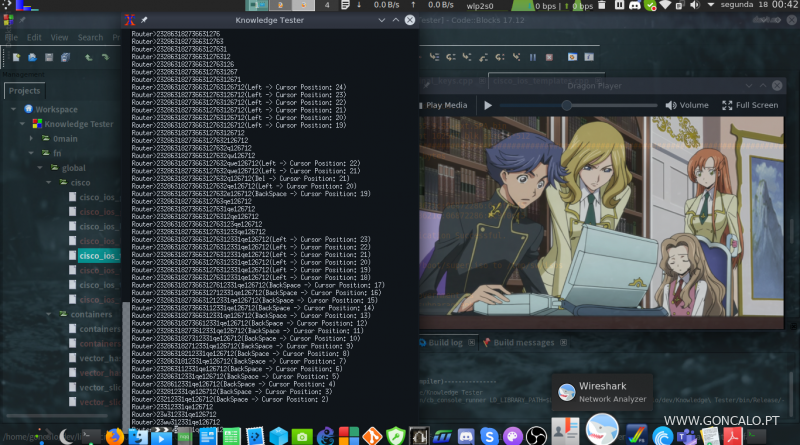Click the Save icon in Code::Blocks toolbar
The height and width of the screenshot is (445, 800).
click(49, 57)
